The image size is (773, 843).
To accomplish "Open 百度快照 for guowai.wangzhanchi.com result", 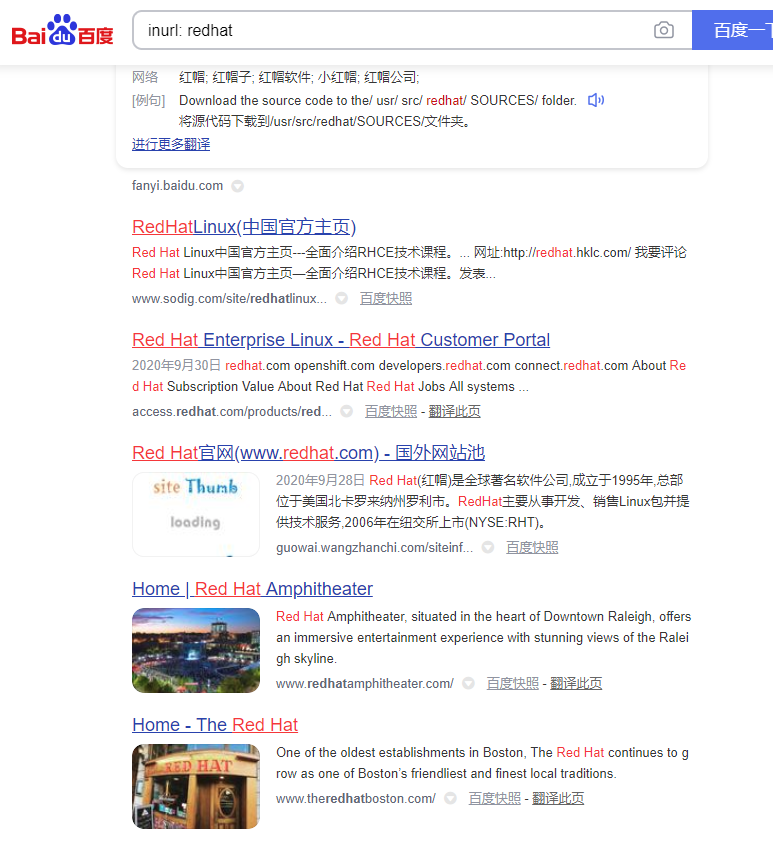I will pyautogui.click(x=532, y=547).
